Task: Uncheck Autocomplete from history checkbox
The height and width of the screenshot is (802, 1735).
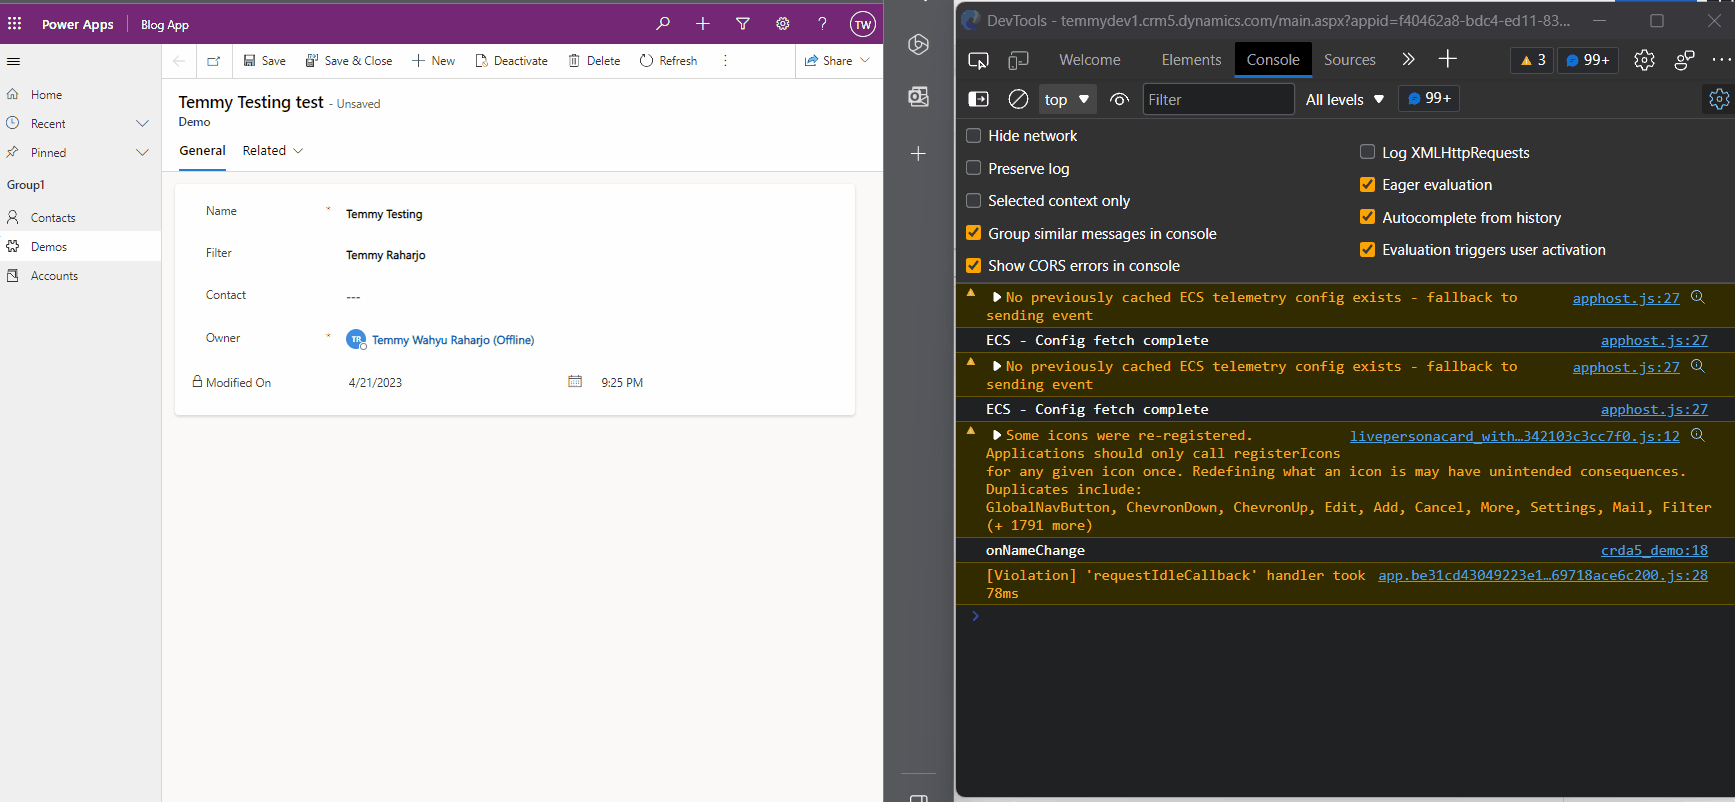Action: pyautogui.click(x=1367, y=217)
